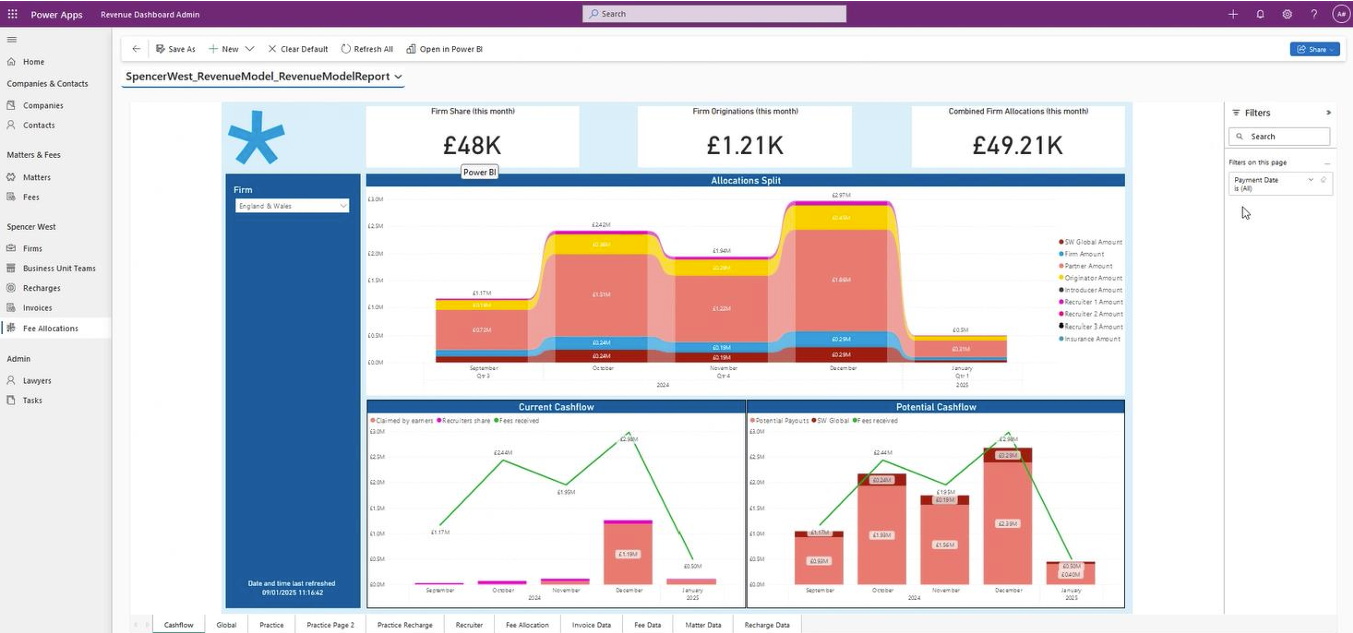Click Partner Amount legend item

tap(1085, 266)
